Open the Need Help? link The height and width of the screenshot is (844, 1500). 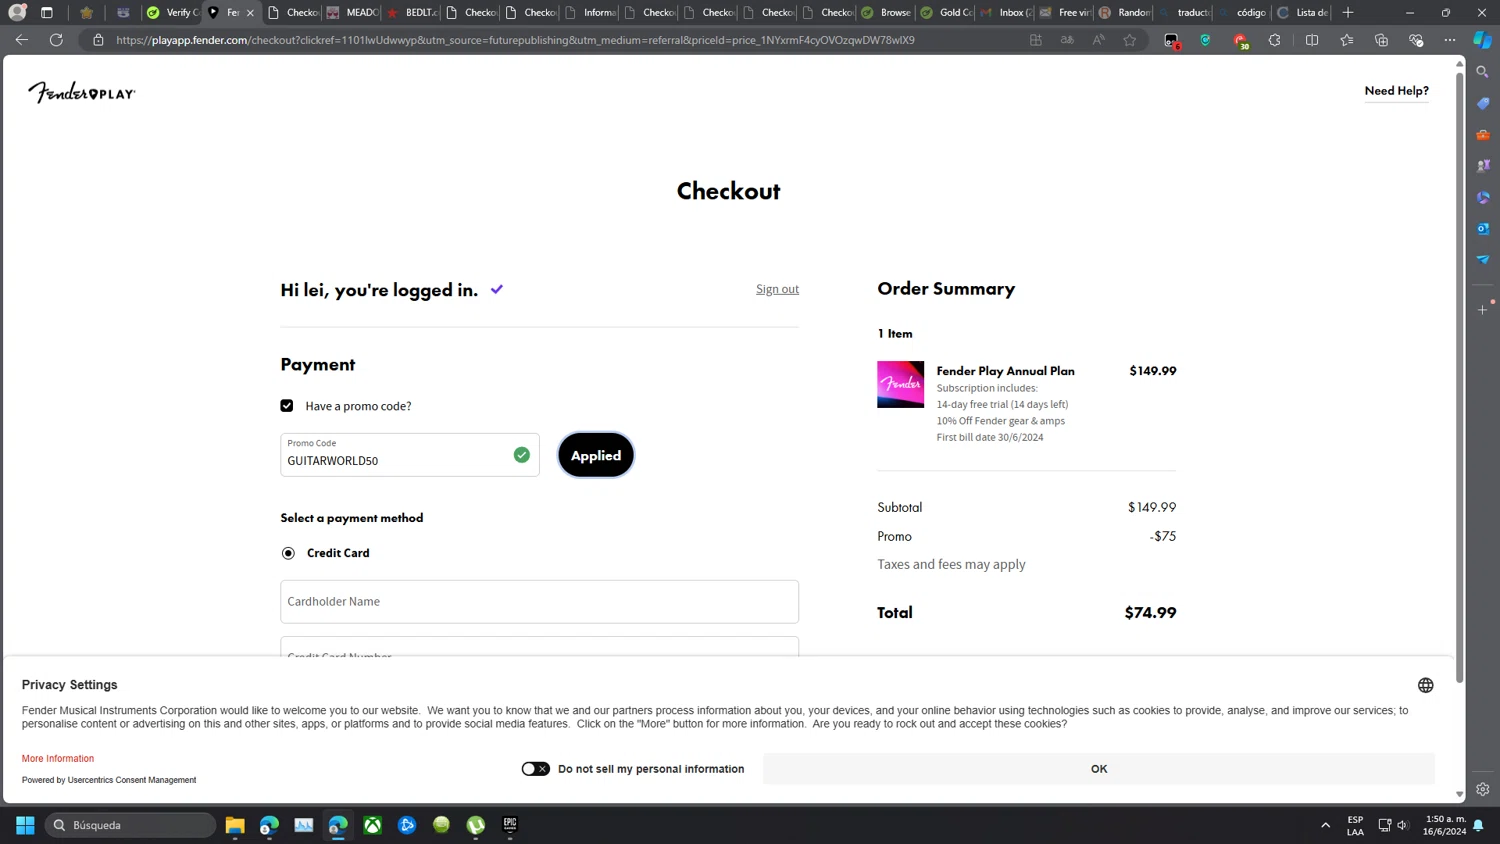1396,91
